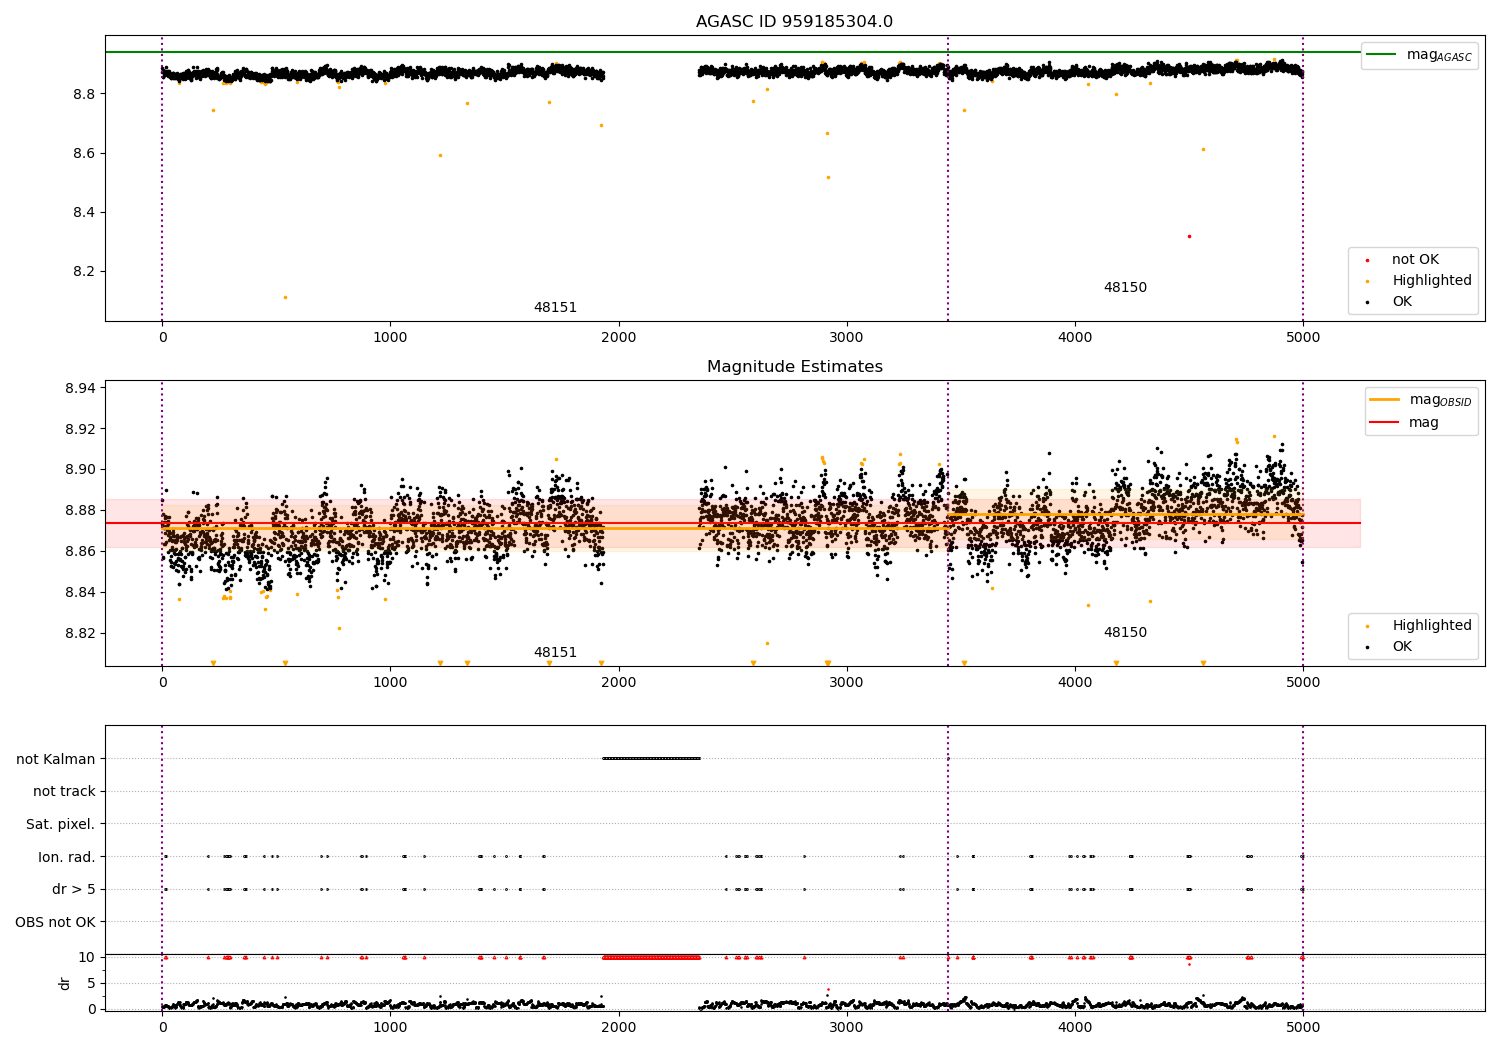
Task: Click the black 'not Kalman' flagged data segment
Action: (651, 759)
